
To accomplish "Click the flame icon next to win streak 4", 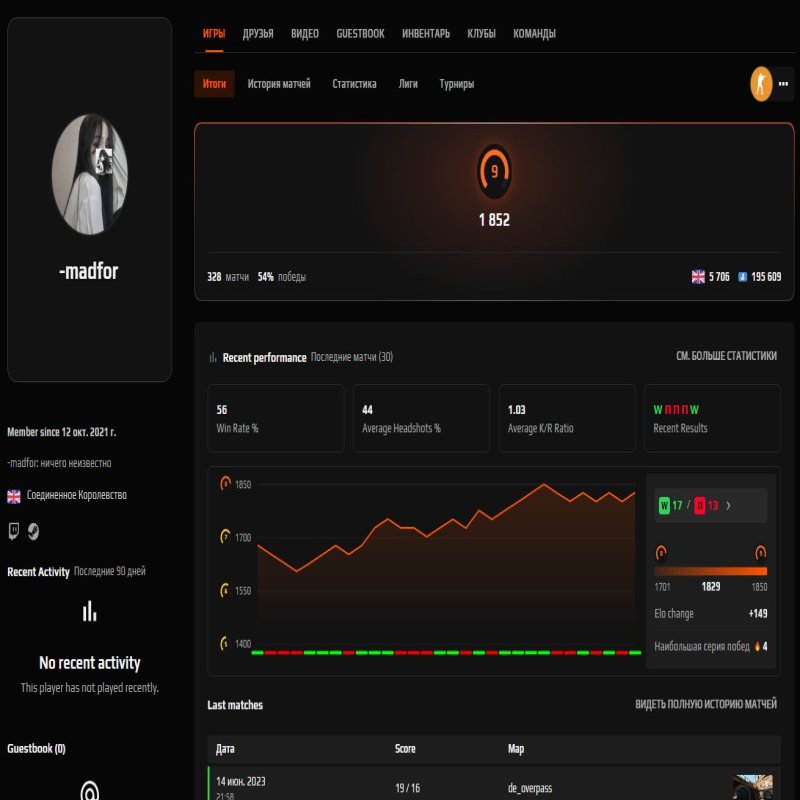I will [757, 647].
